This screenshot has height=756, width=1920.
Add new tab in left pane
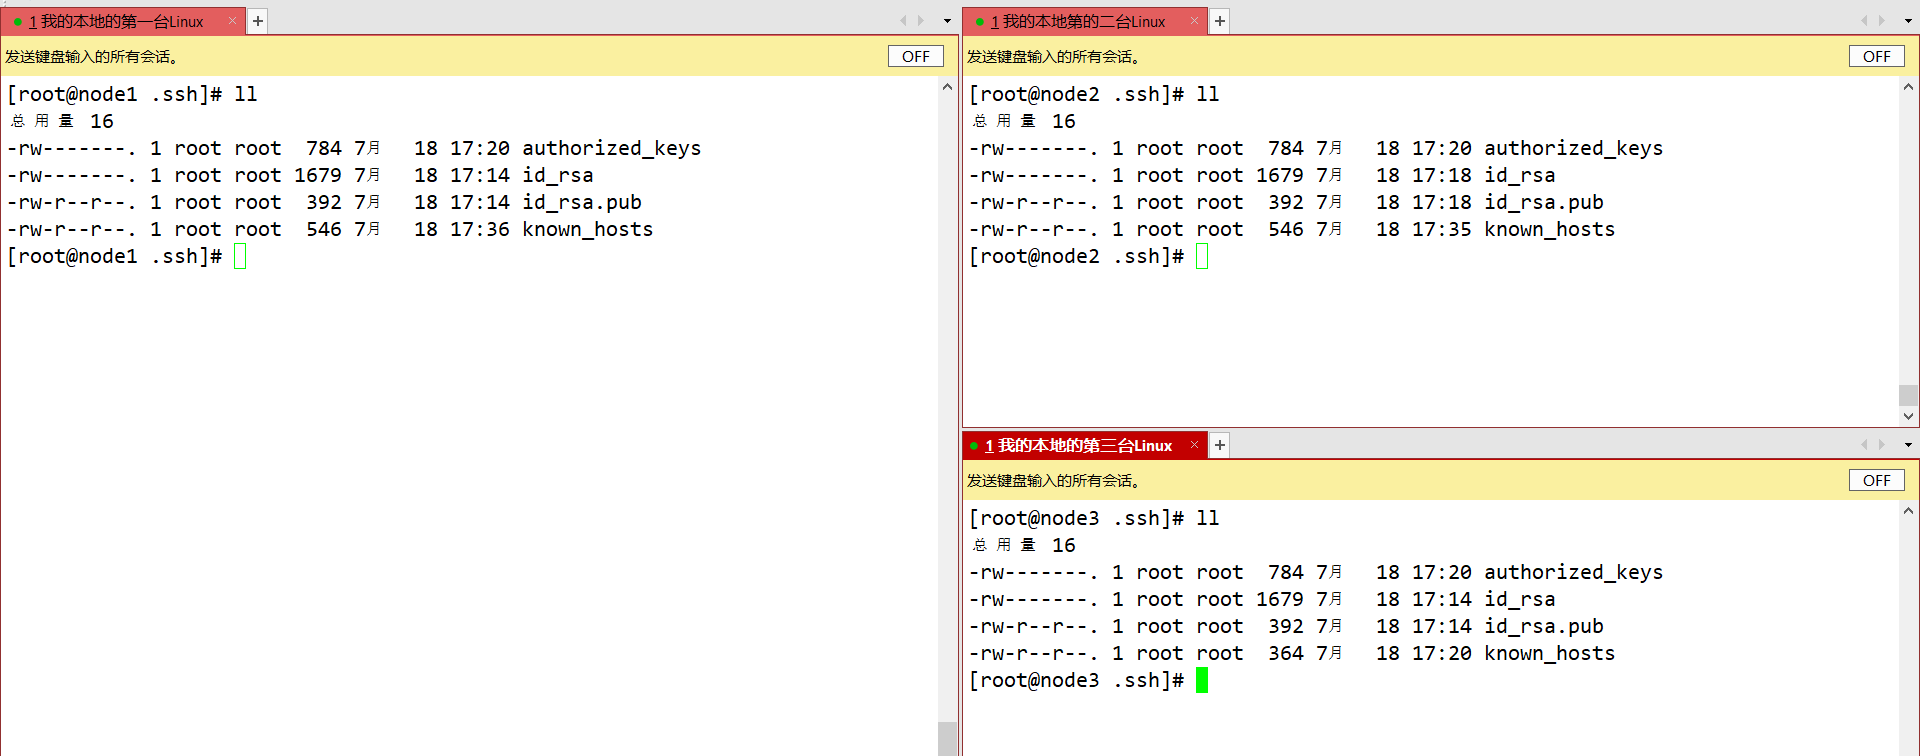[x=258, y=21]
